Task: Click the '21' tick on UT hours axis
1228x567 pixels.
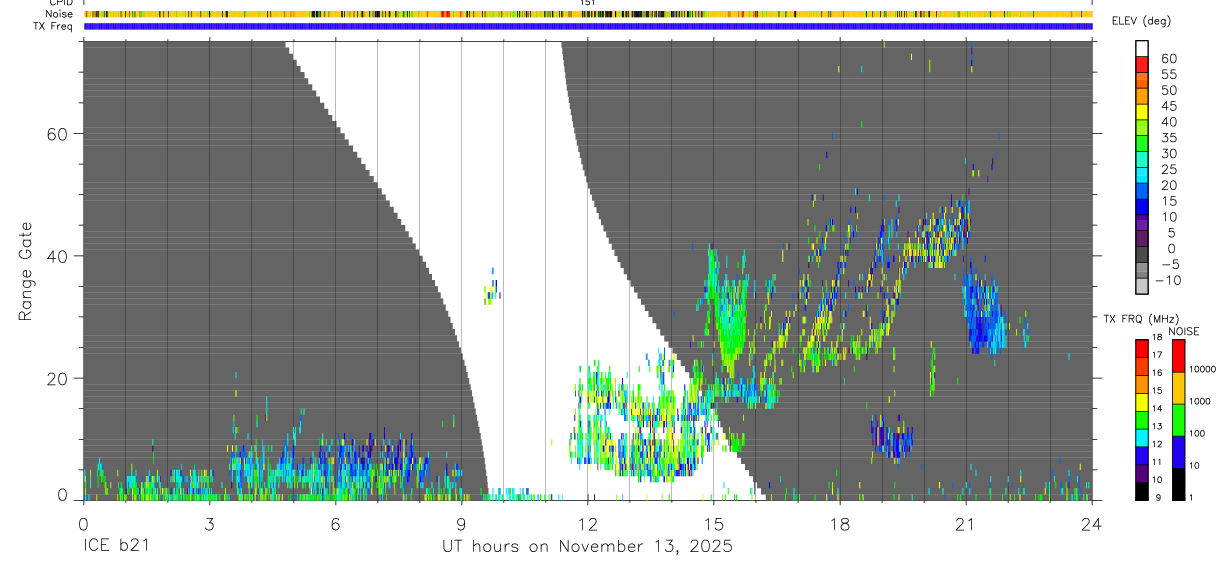Action: click(965, 523)
